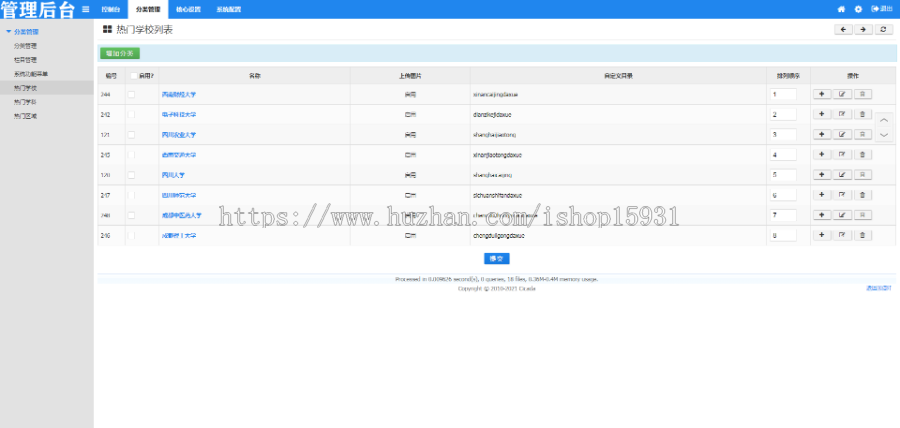
Task: Open the 核心设置 tab
Action: click(188, 9)
